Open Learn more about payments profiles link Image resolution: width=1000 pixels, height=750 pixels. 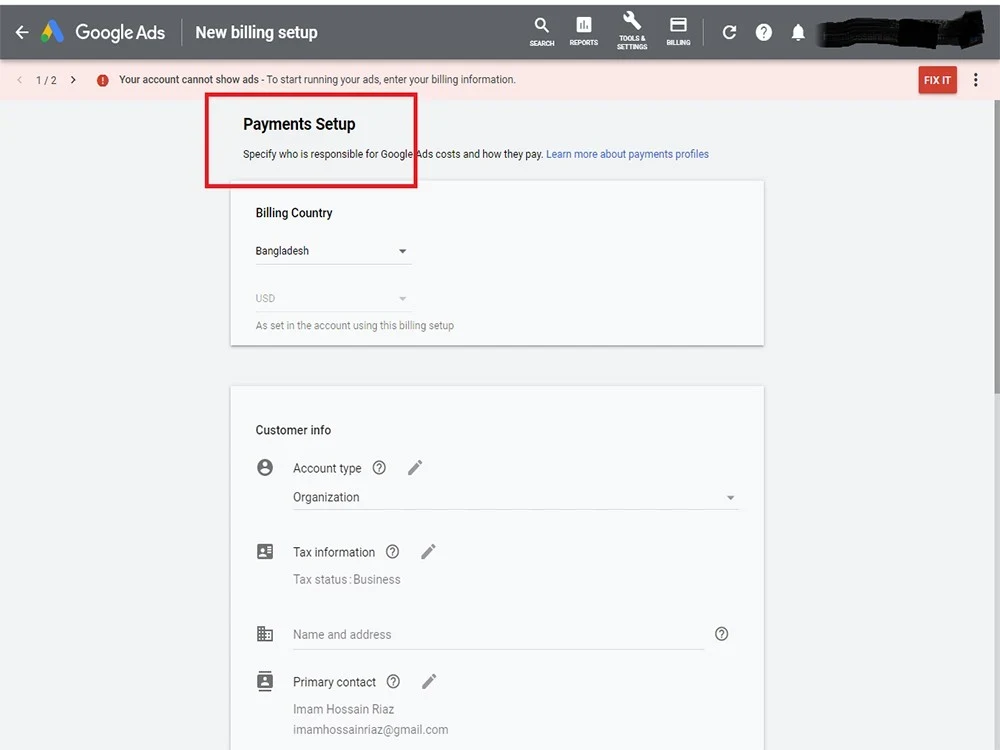click(627, 154)
